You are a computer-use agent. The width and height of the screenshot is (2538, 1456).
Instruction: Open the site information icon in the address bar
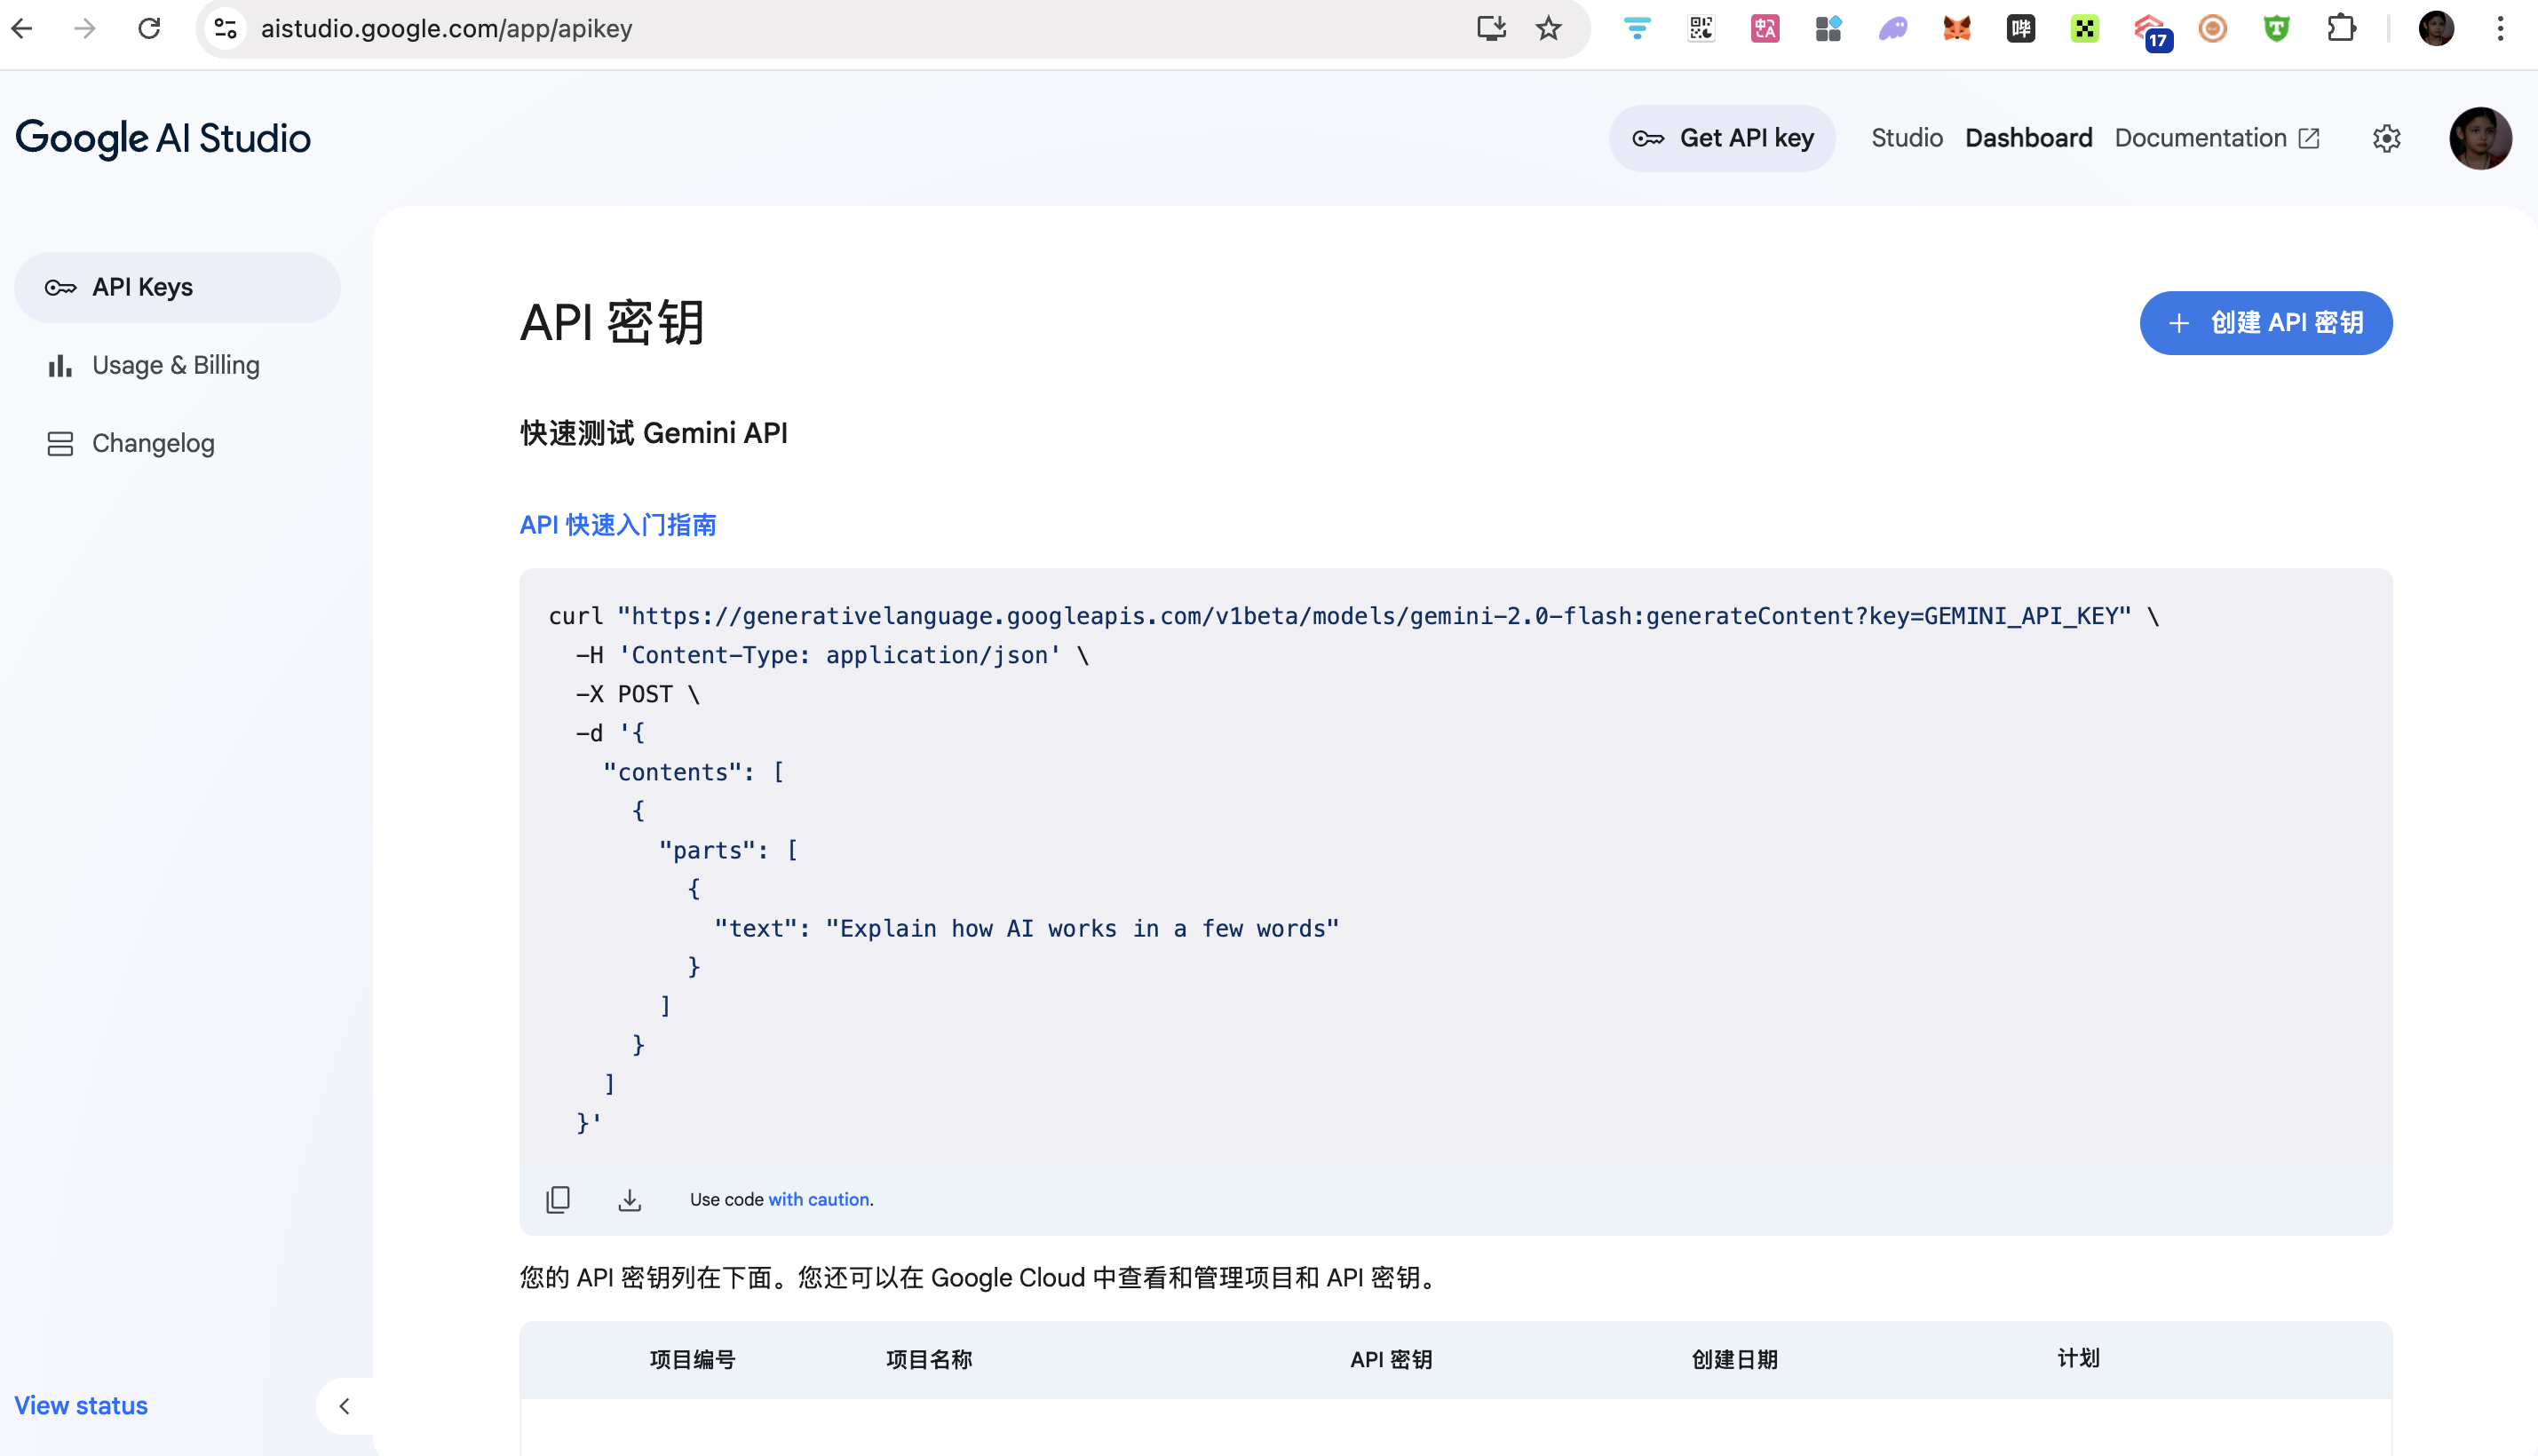point(226,28)
